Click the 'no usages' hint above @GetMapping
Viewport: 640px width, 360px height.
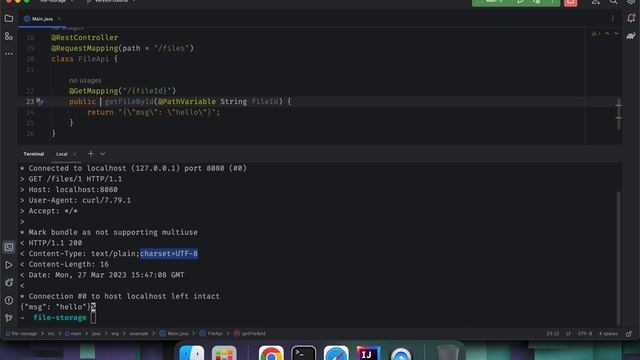pyautogui.click(x=85, y=80)
